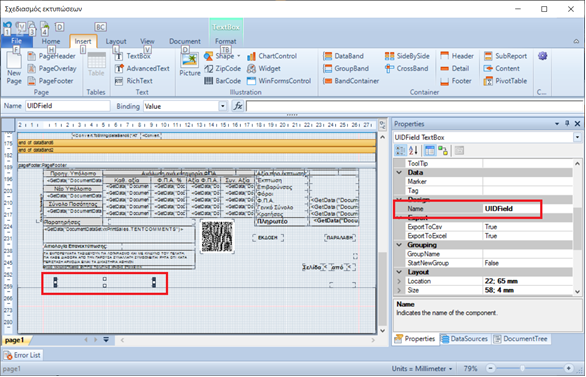Add a BandContainer
The image size is (586, 377).
351,81
